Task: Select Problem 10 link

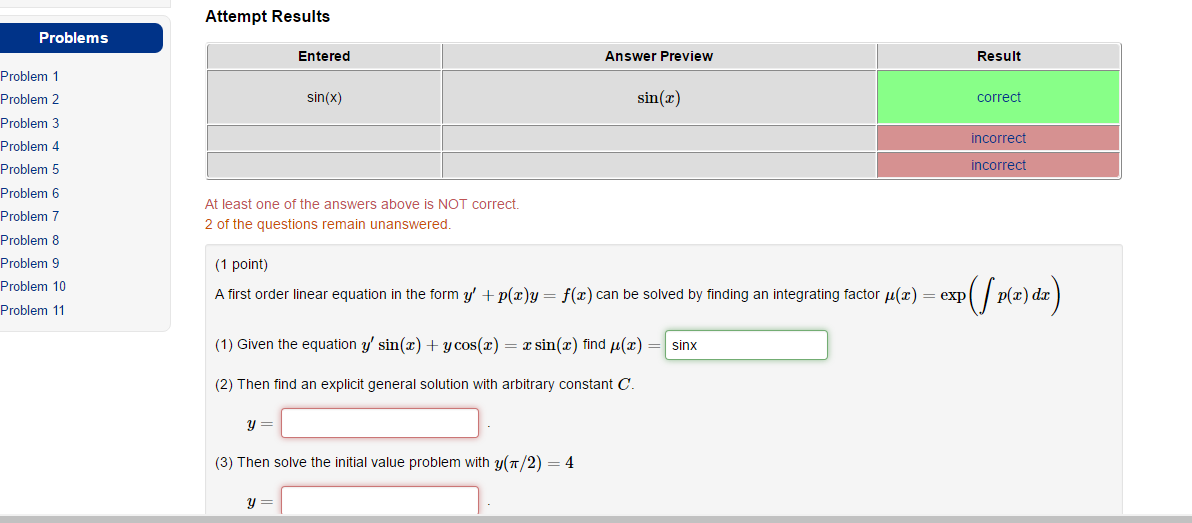Action: coord(33,286)
